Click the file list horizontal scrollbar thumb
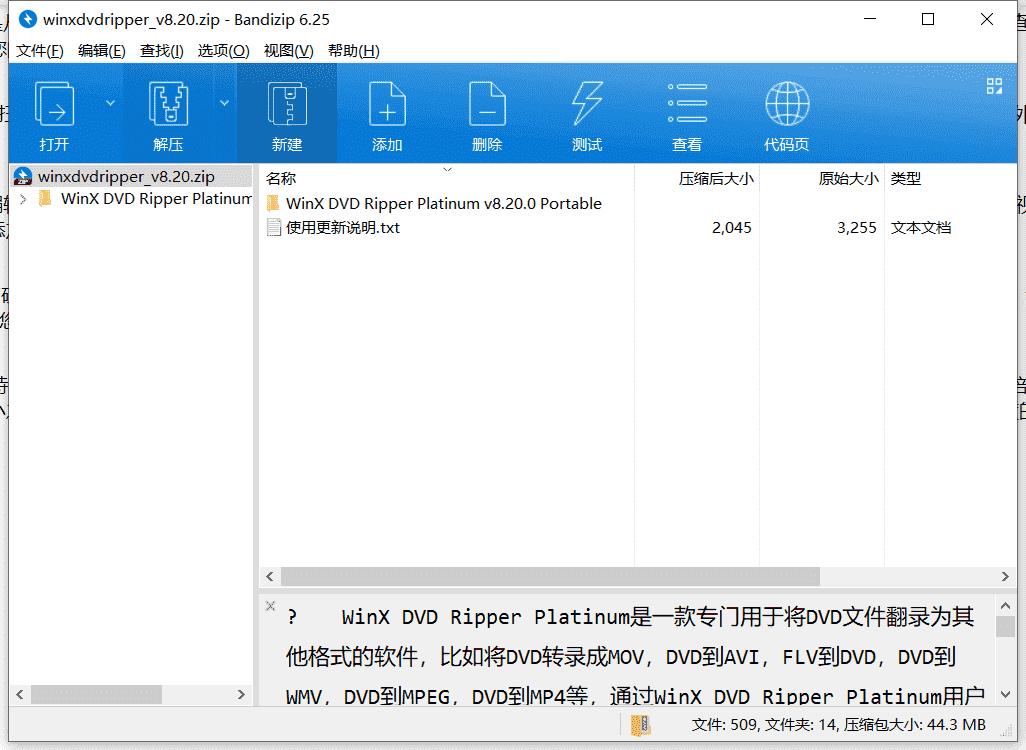1026x750 pixels. point(550,577)
